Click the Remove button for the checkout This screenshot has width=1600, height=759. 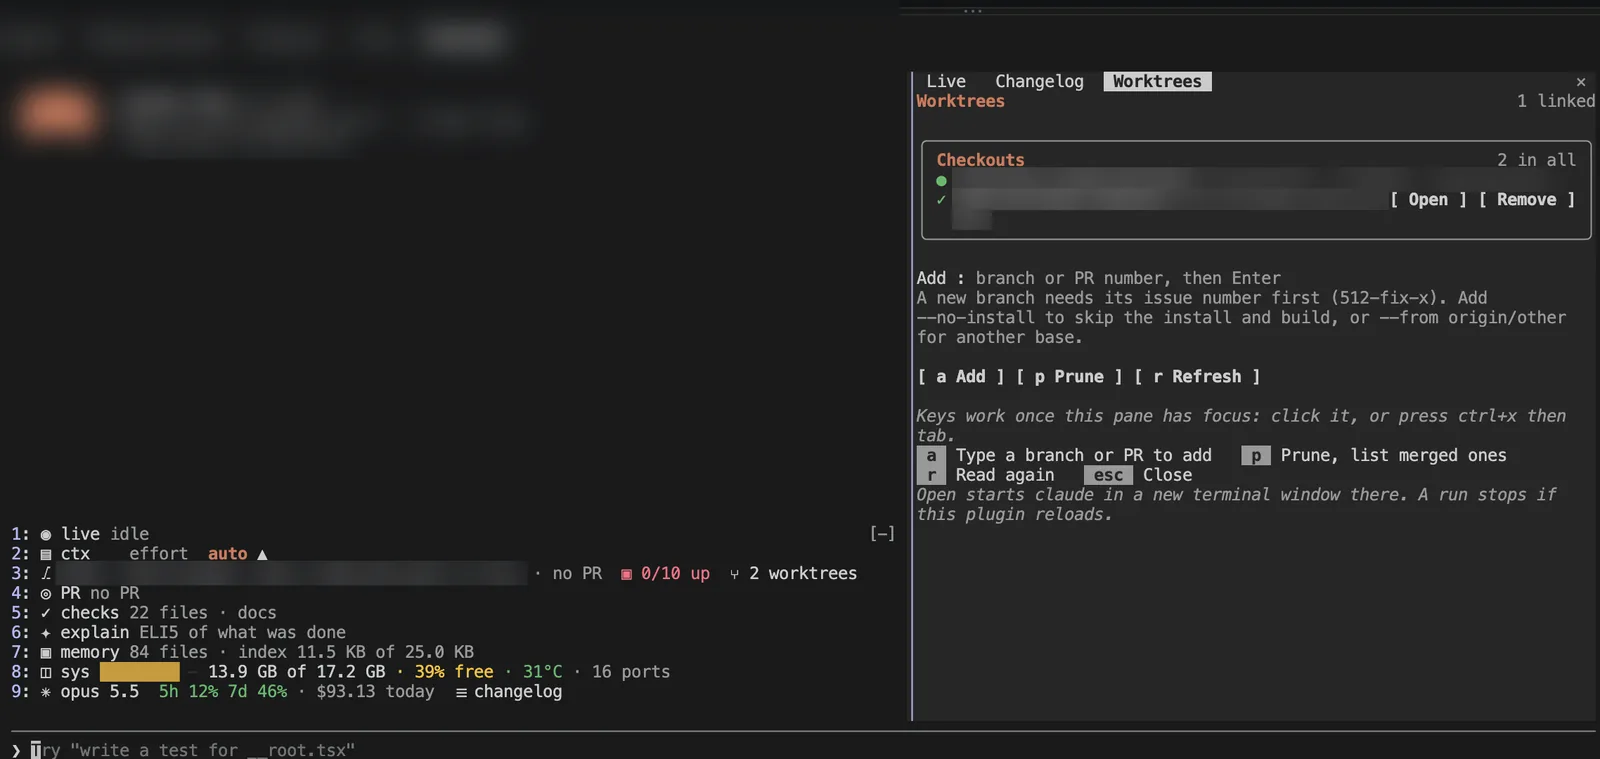click(1526, 199)
